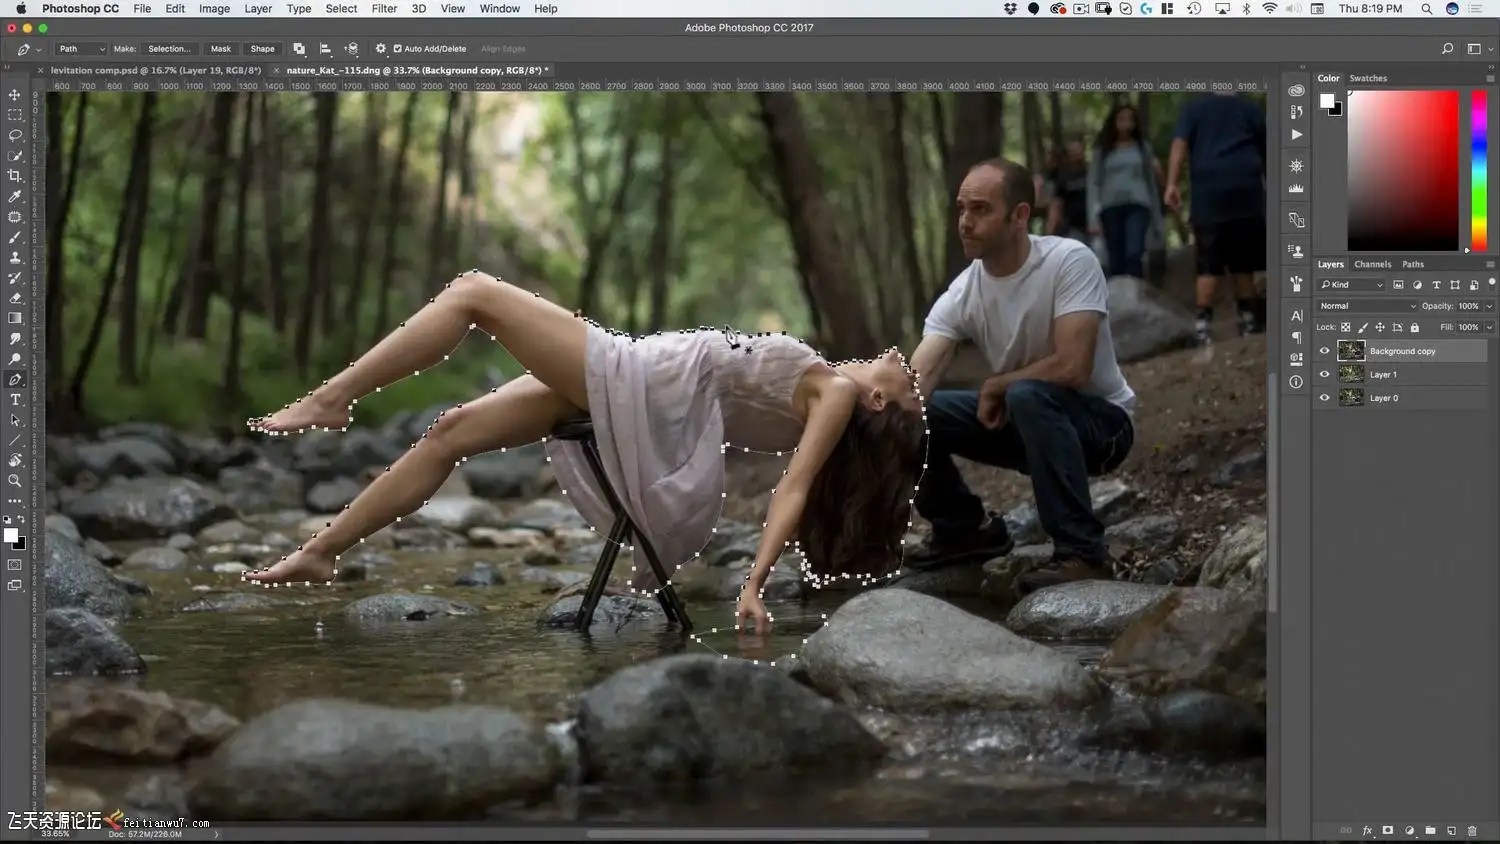Select the Horizontal Type tool
1500x844 pixels.
click(x=15, y=400)
